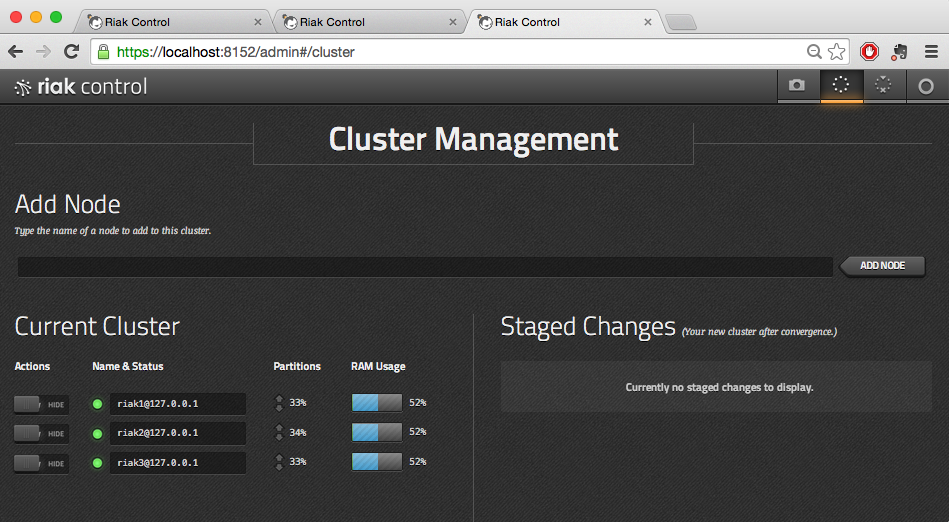Select node name riak1@127.0.0.1
The image size is (949, 522).
tap(177, 404)
